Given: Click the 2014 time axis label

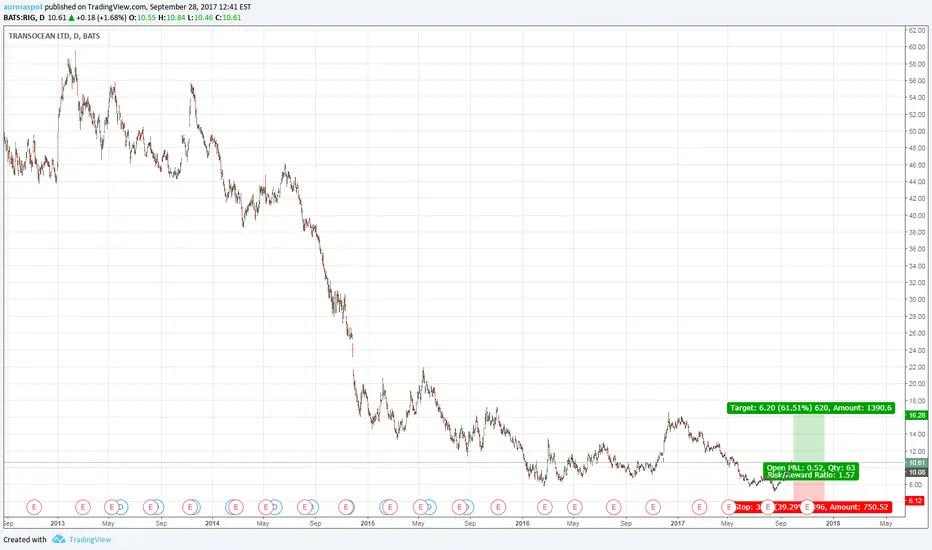Looking at the screenshot, I should (x=212, y=524).
